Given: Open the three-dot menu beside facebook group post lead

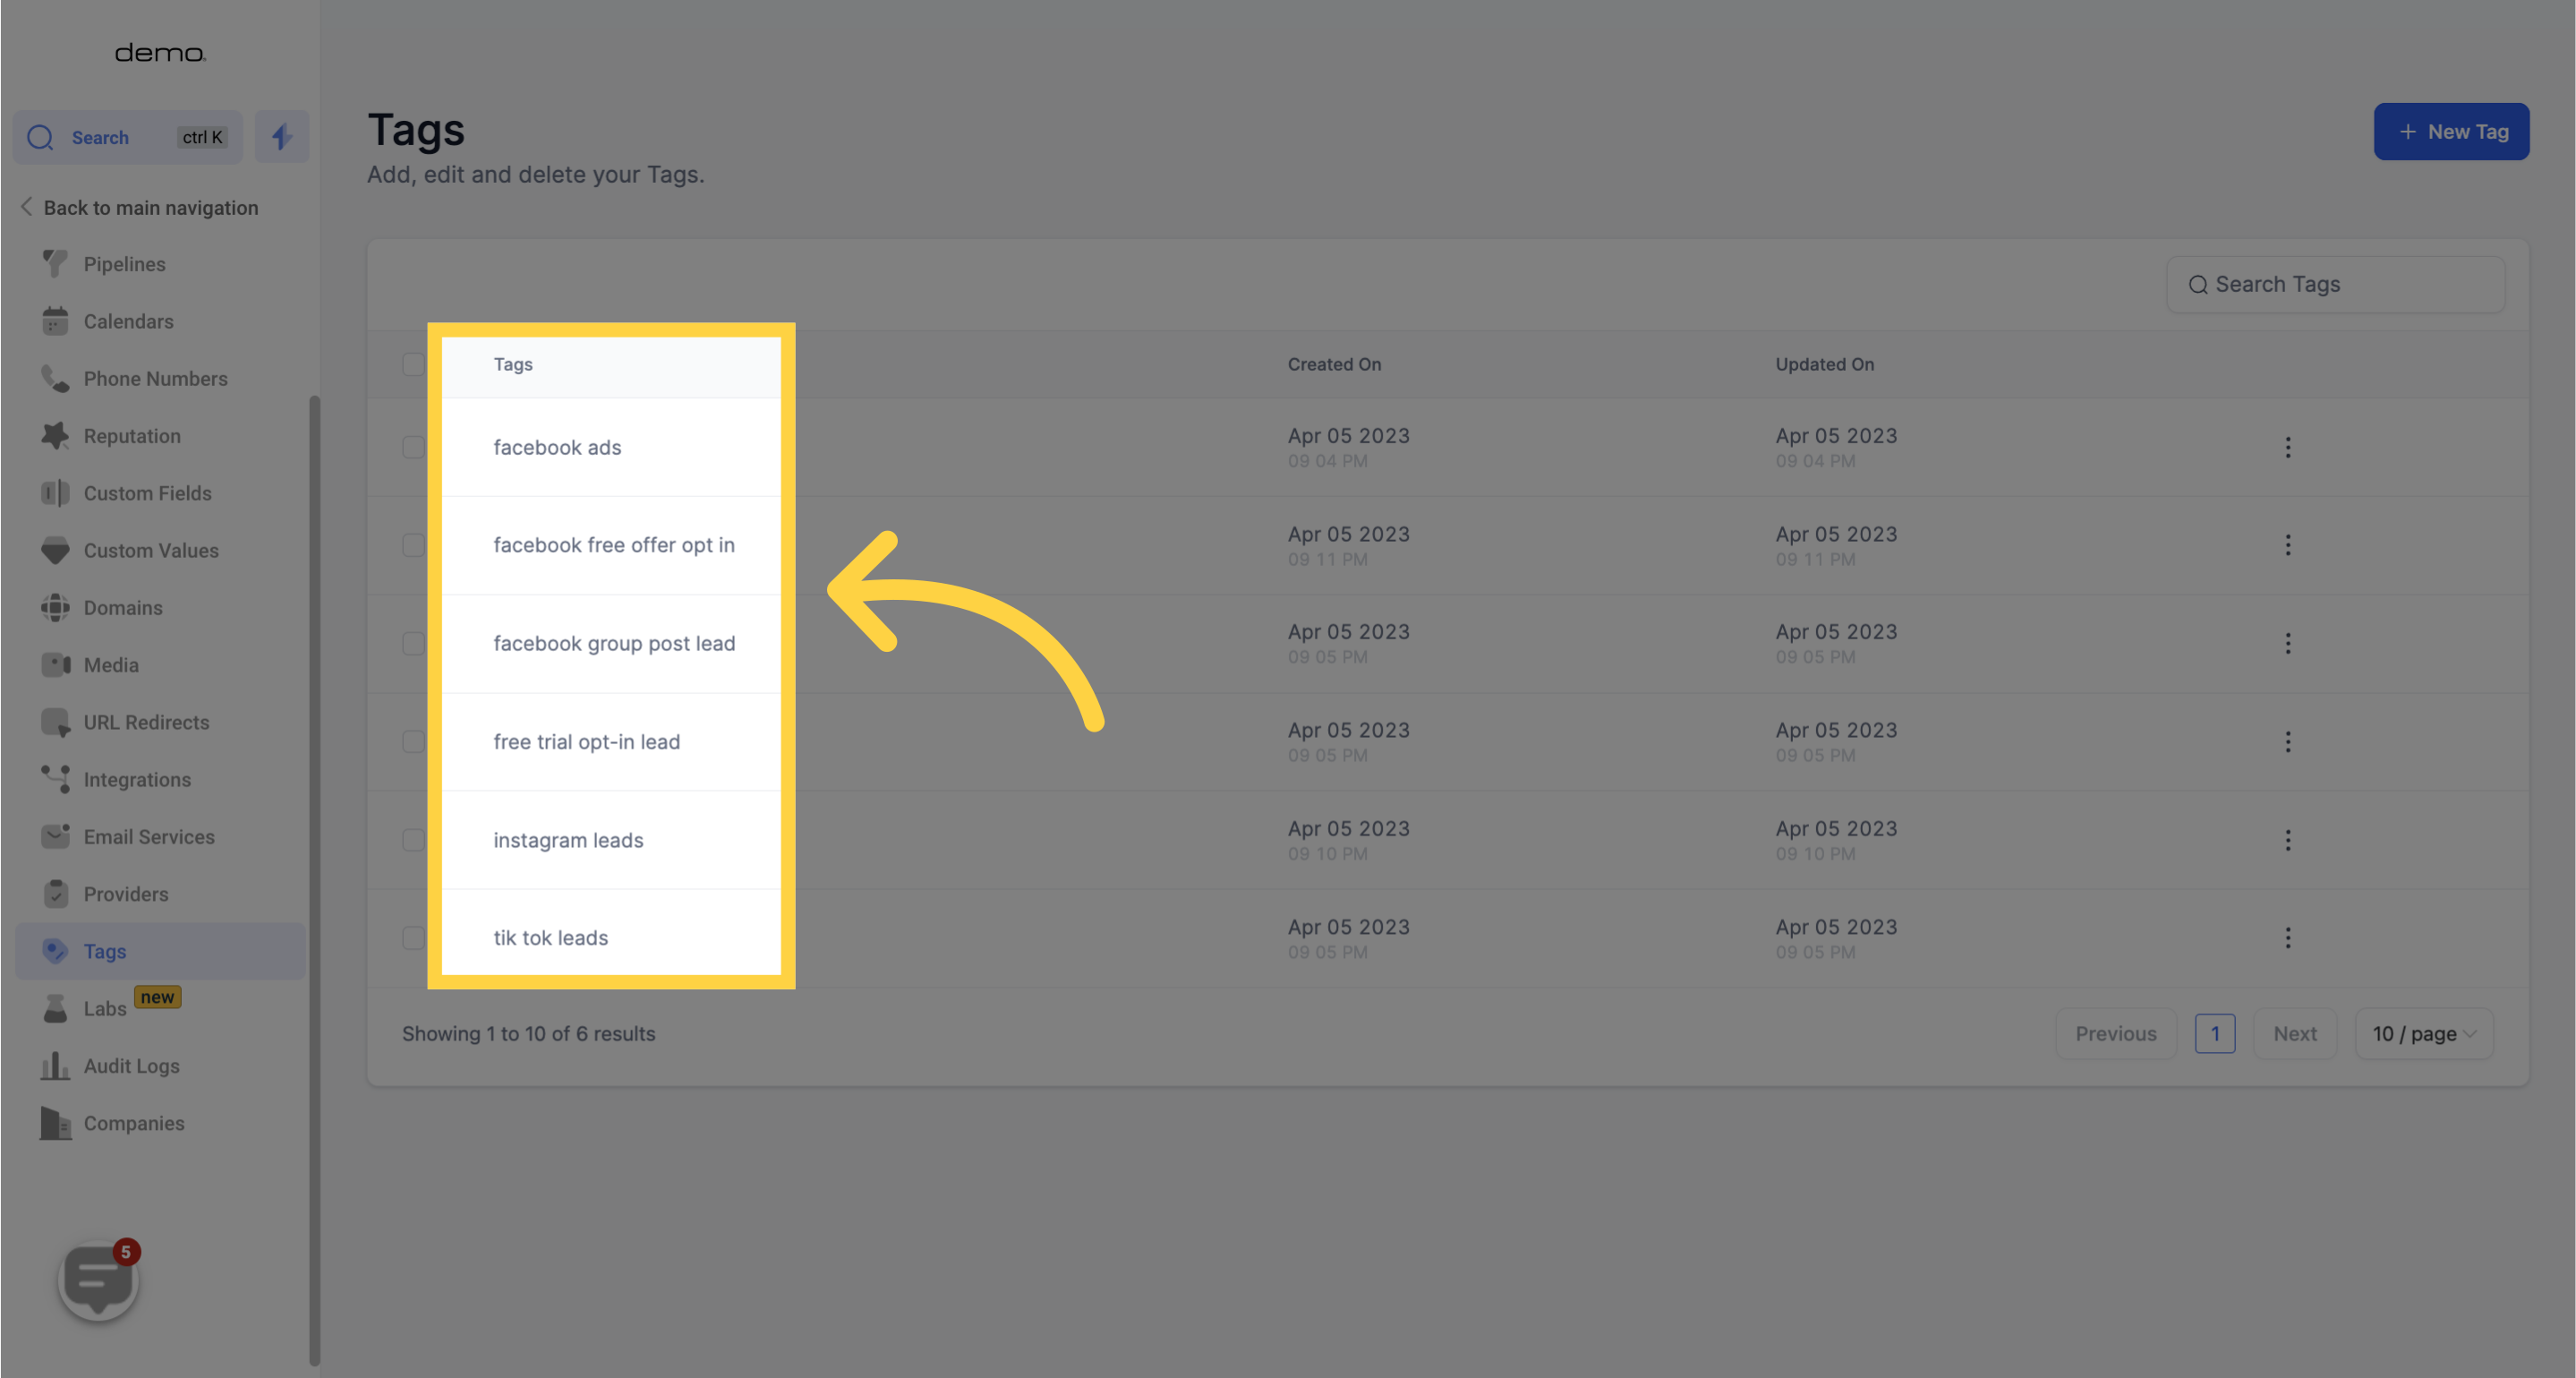Looking at the screenshot, I should [x=2288, y=643].
